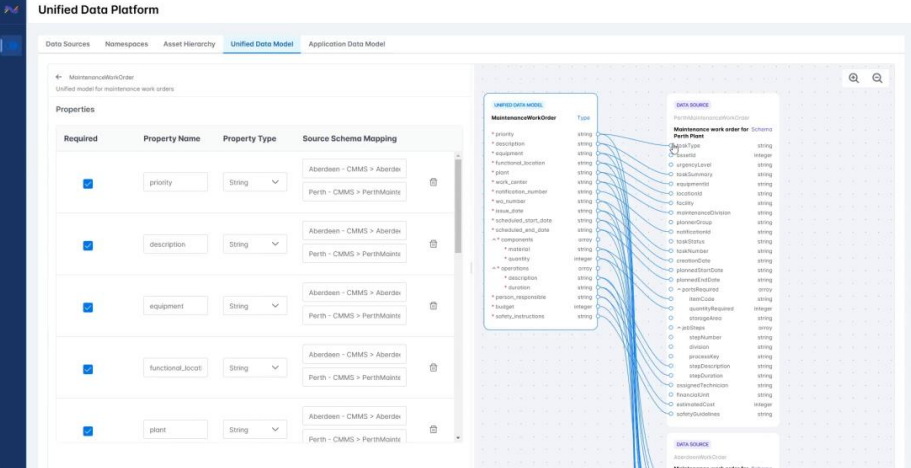Click the 'safety_instructions' row in unified model

pyautogui.click(x=541, y=316)
